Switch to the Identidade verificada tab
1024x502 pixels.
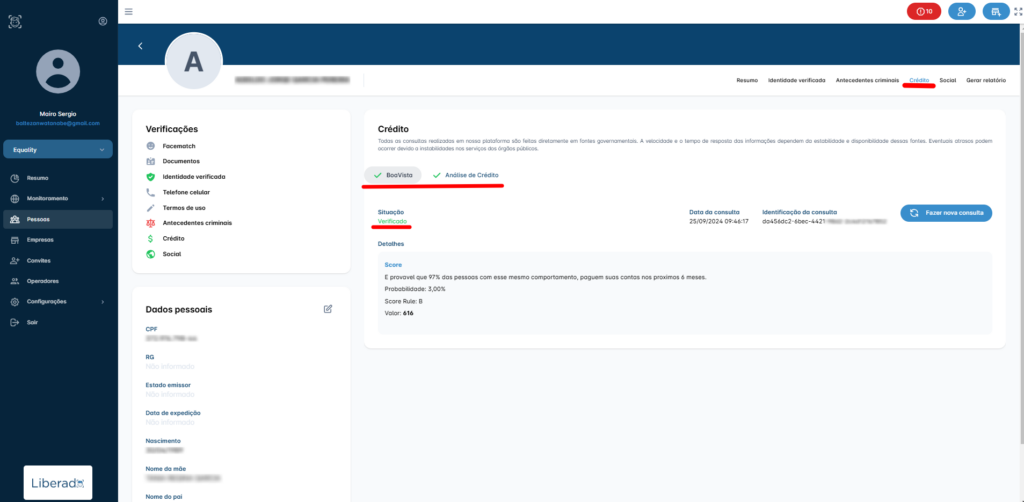[797, 80]
